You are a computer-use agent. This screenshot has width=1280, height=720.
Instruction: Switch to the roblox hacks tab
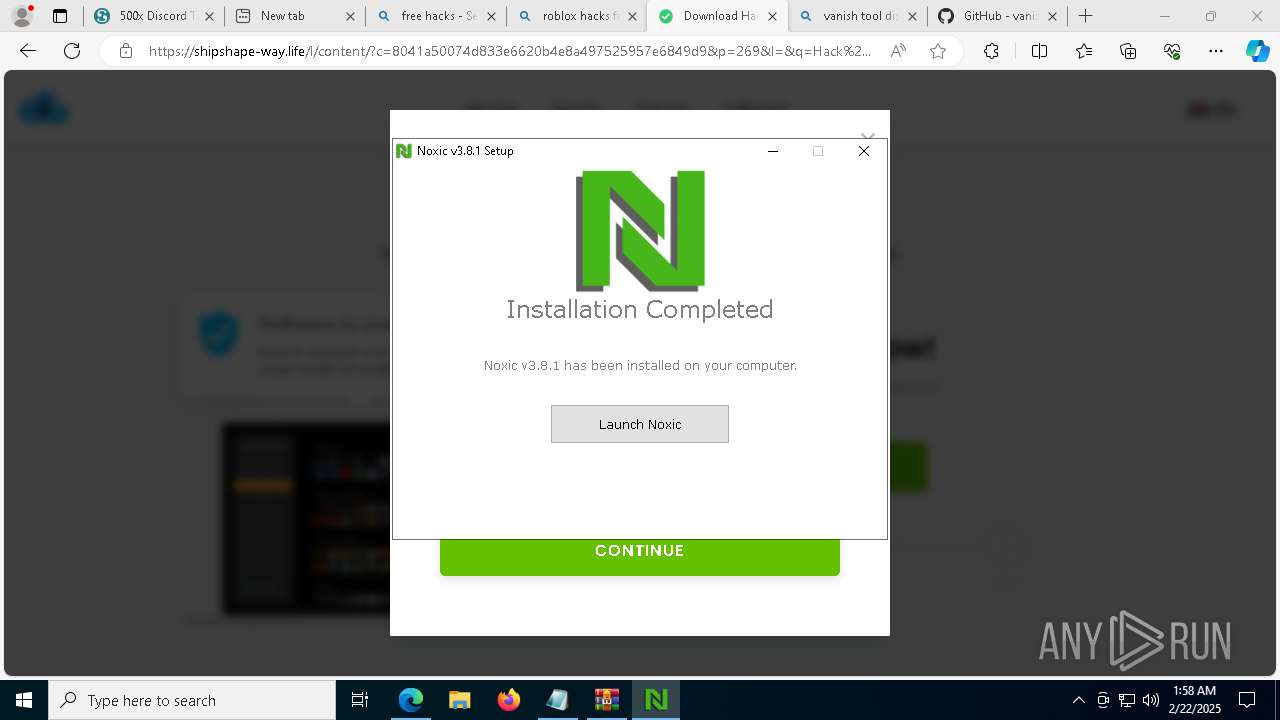pos(566,16)
